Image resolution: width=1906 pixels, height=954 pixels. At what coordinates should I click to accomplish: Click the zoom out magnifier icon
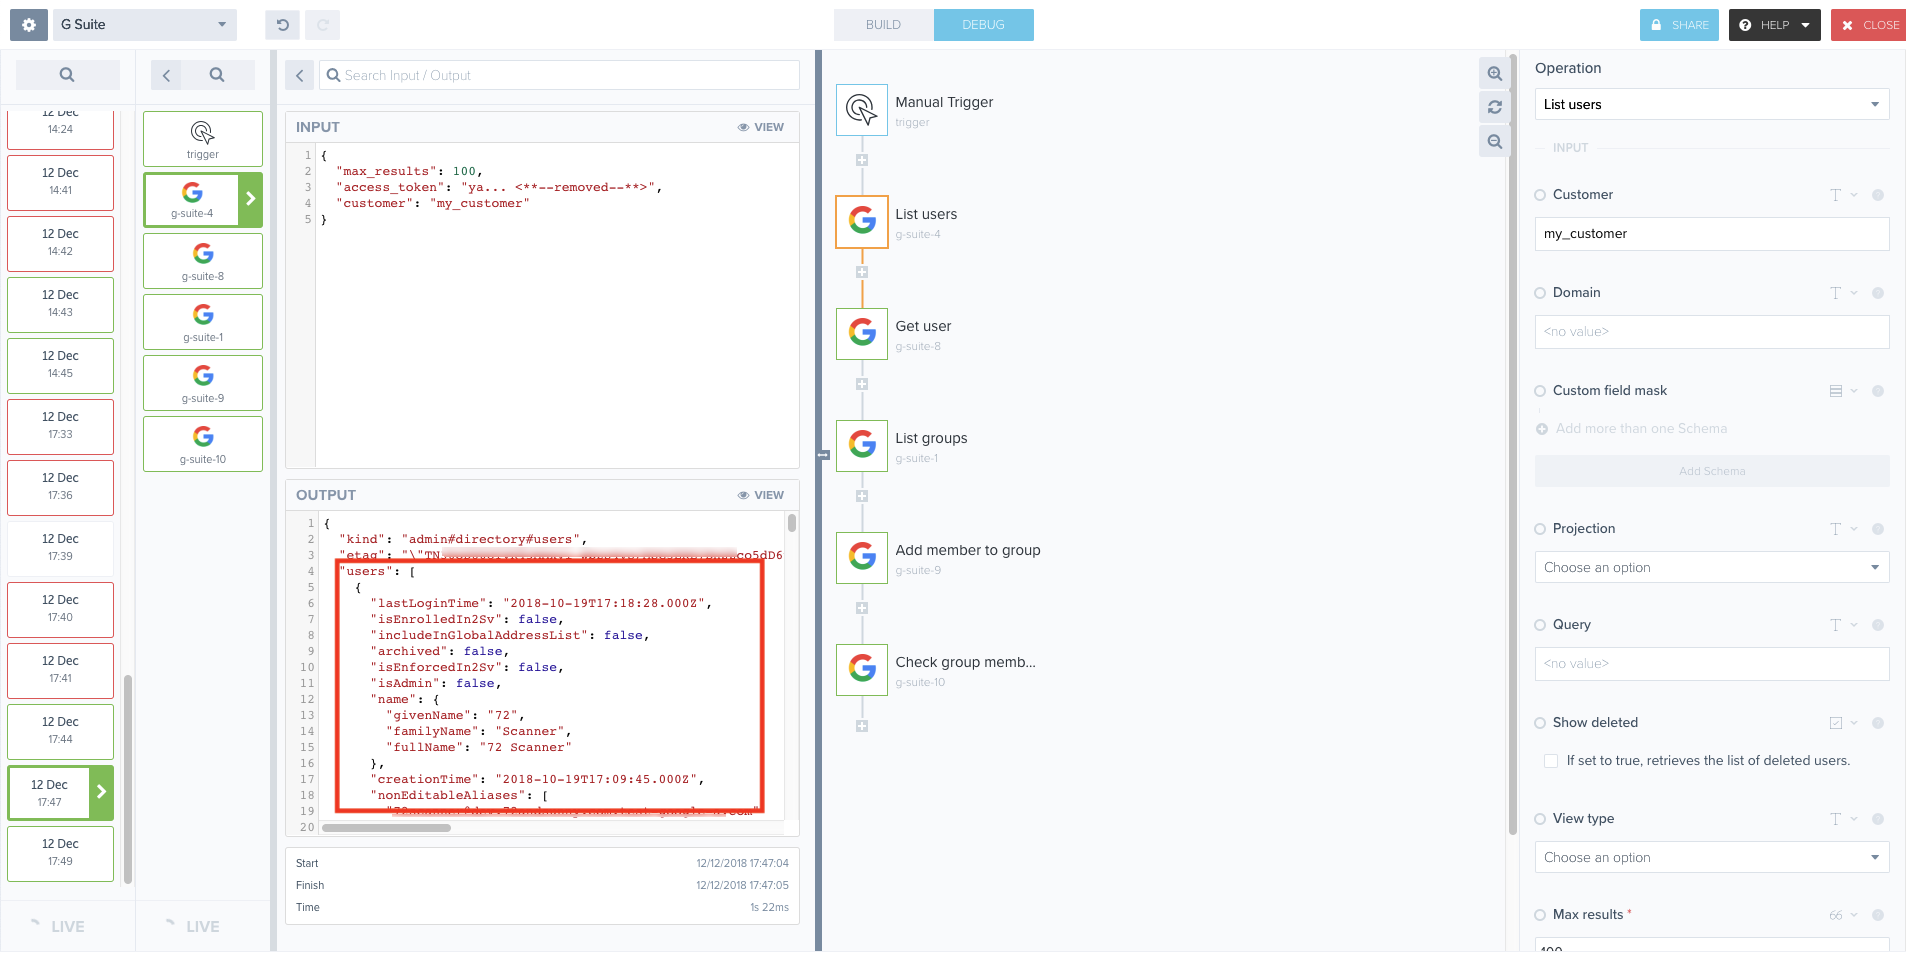[1494, 142]
